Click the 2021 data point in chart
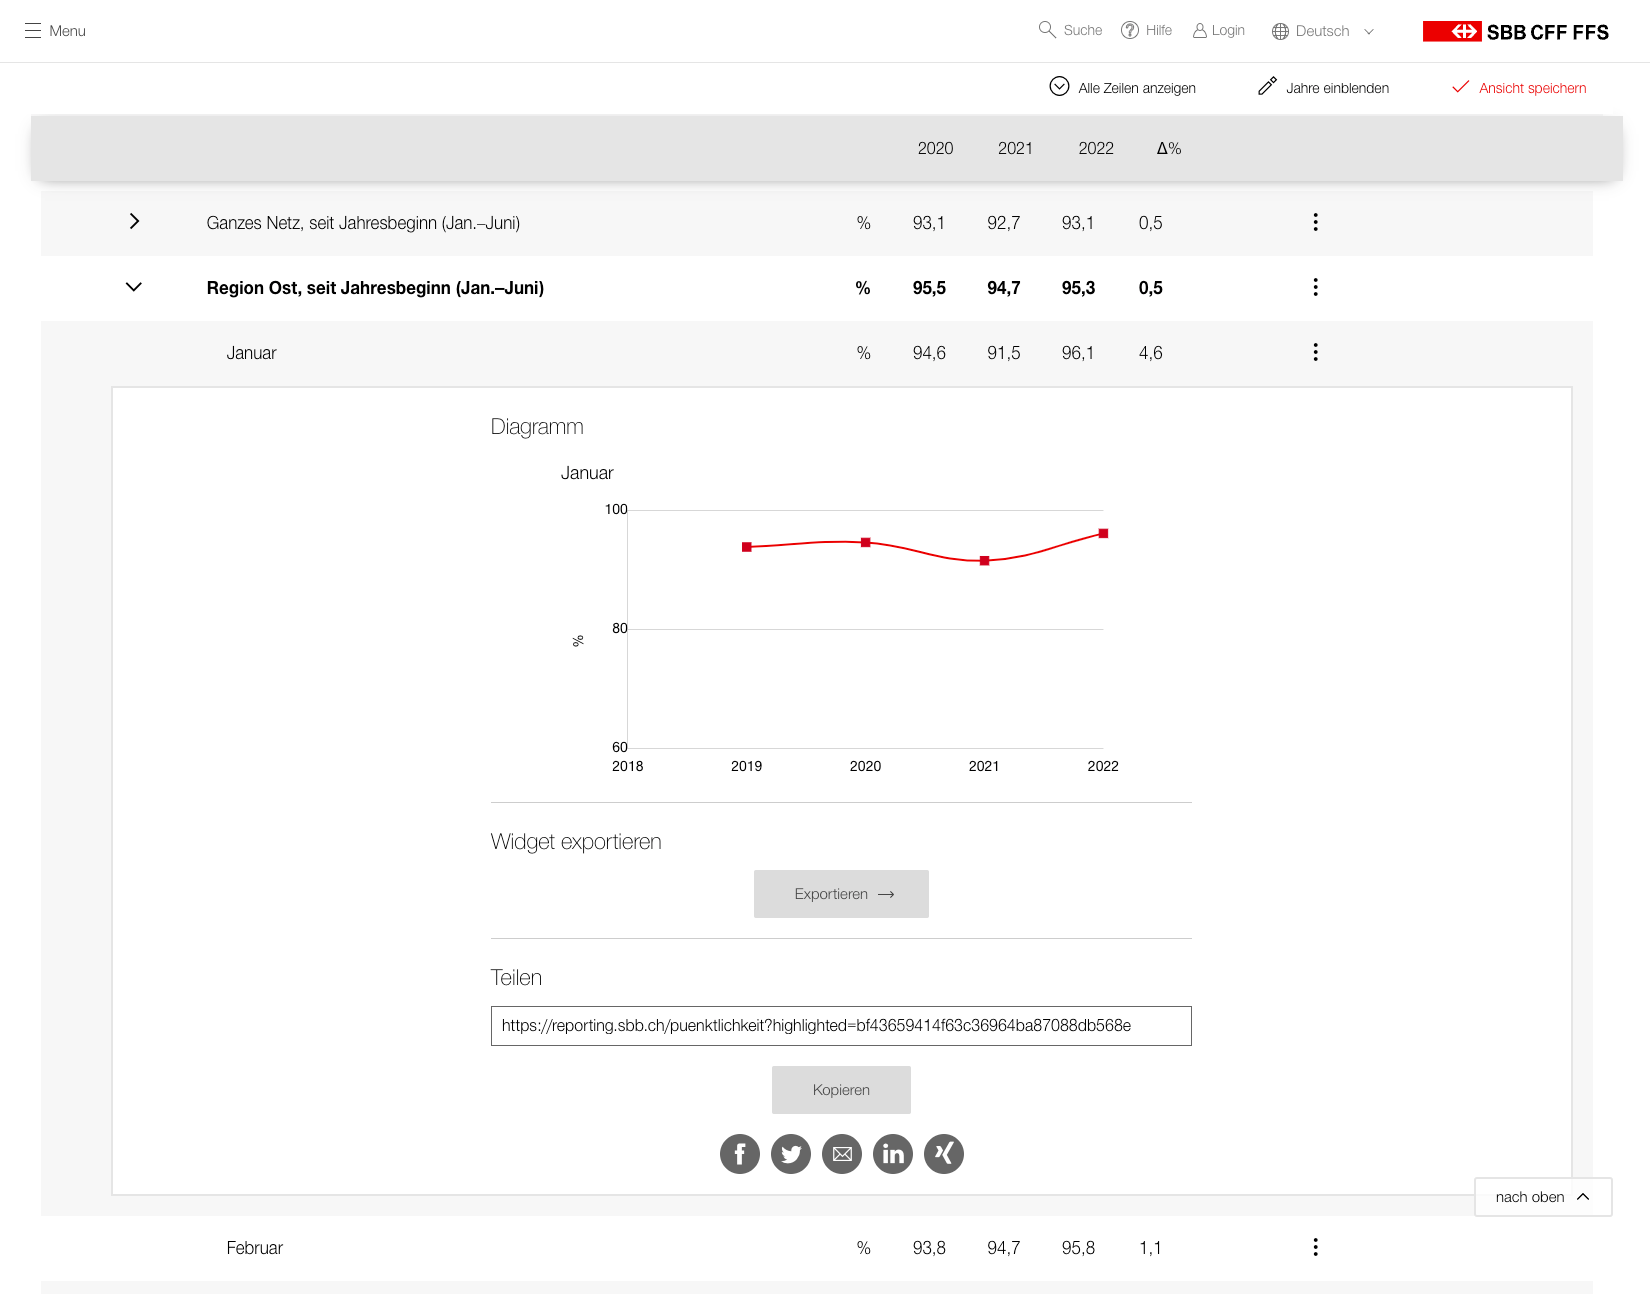This screenshot has width=1650, height=1294. pos(984,561)
